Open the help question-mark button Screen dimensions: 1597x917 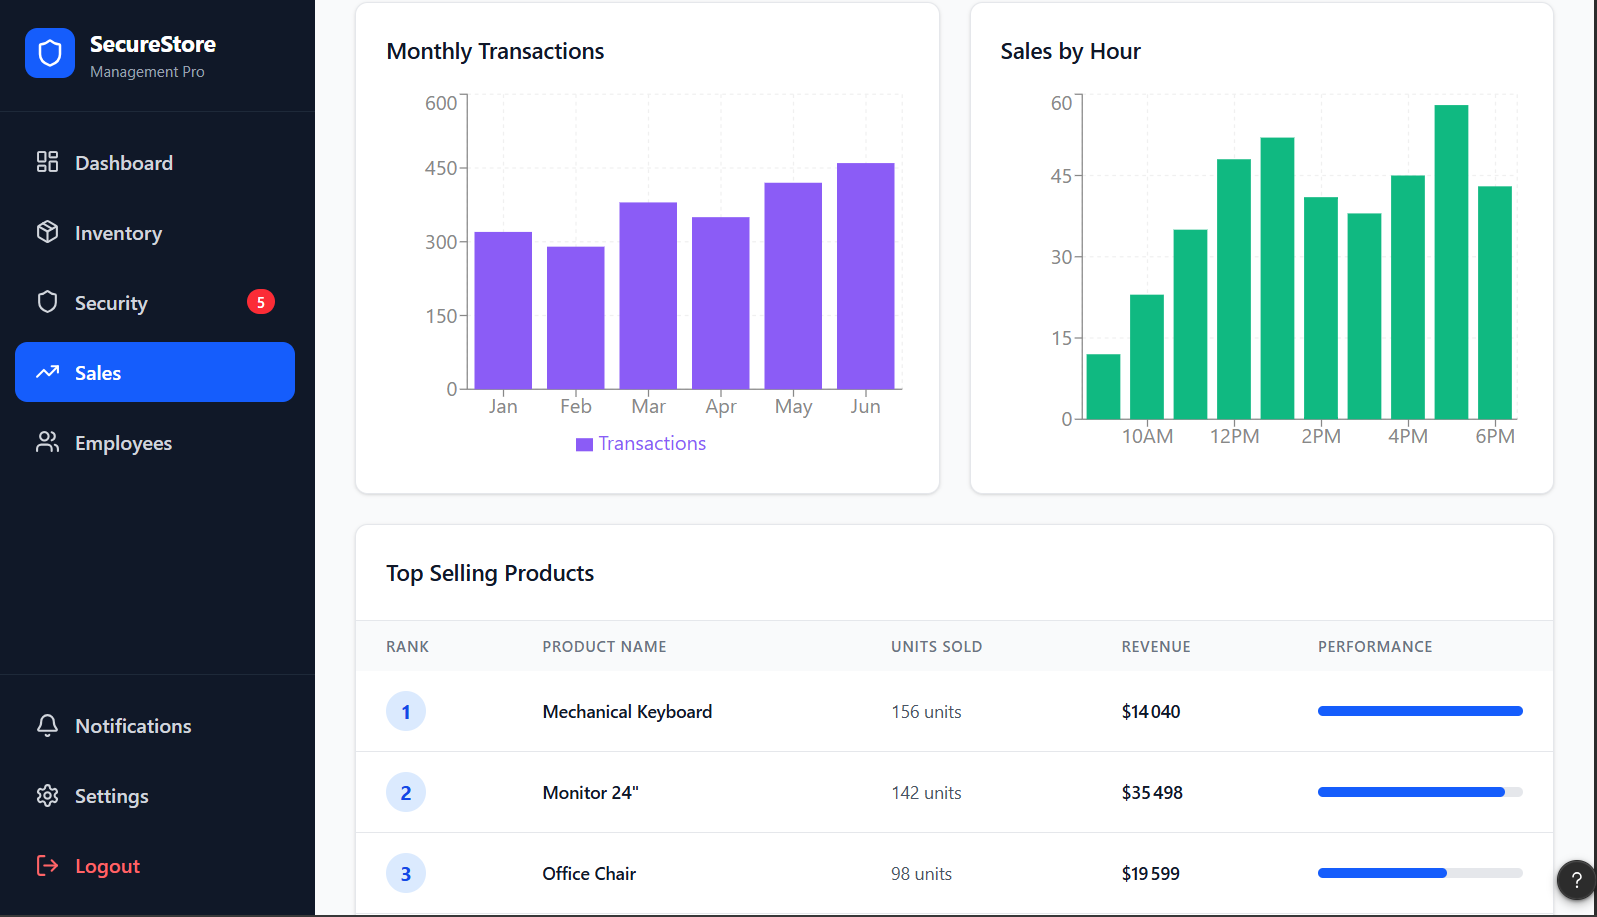1576,880
